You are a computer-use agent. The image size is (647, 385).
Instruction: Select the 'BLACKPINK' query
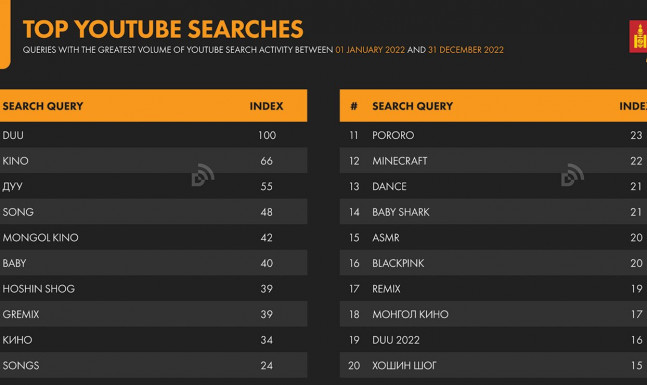point(398,263)
